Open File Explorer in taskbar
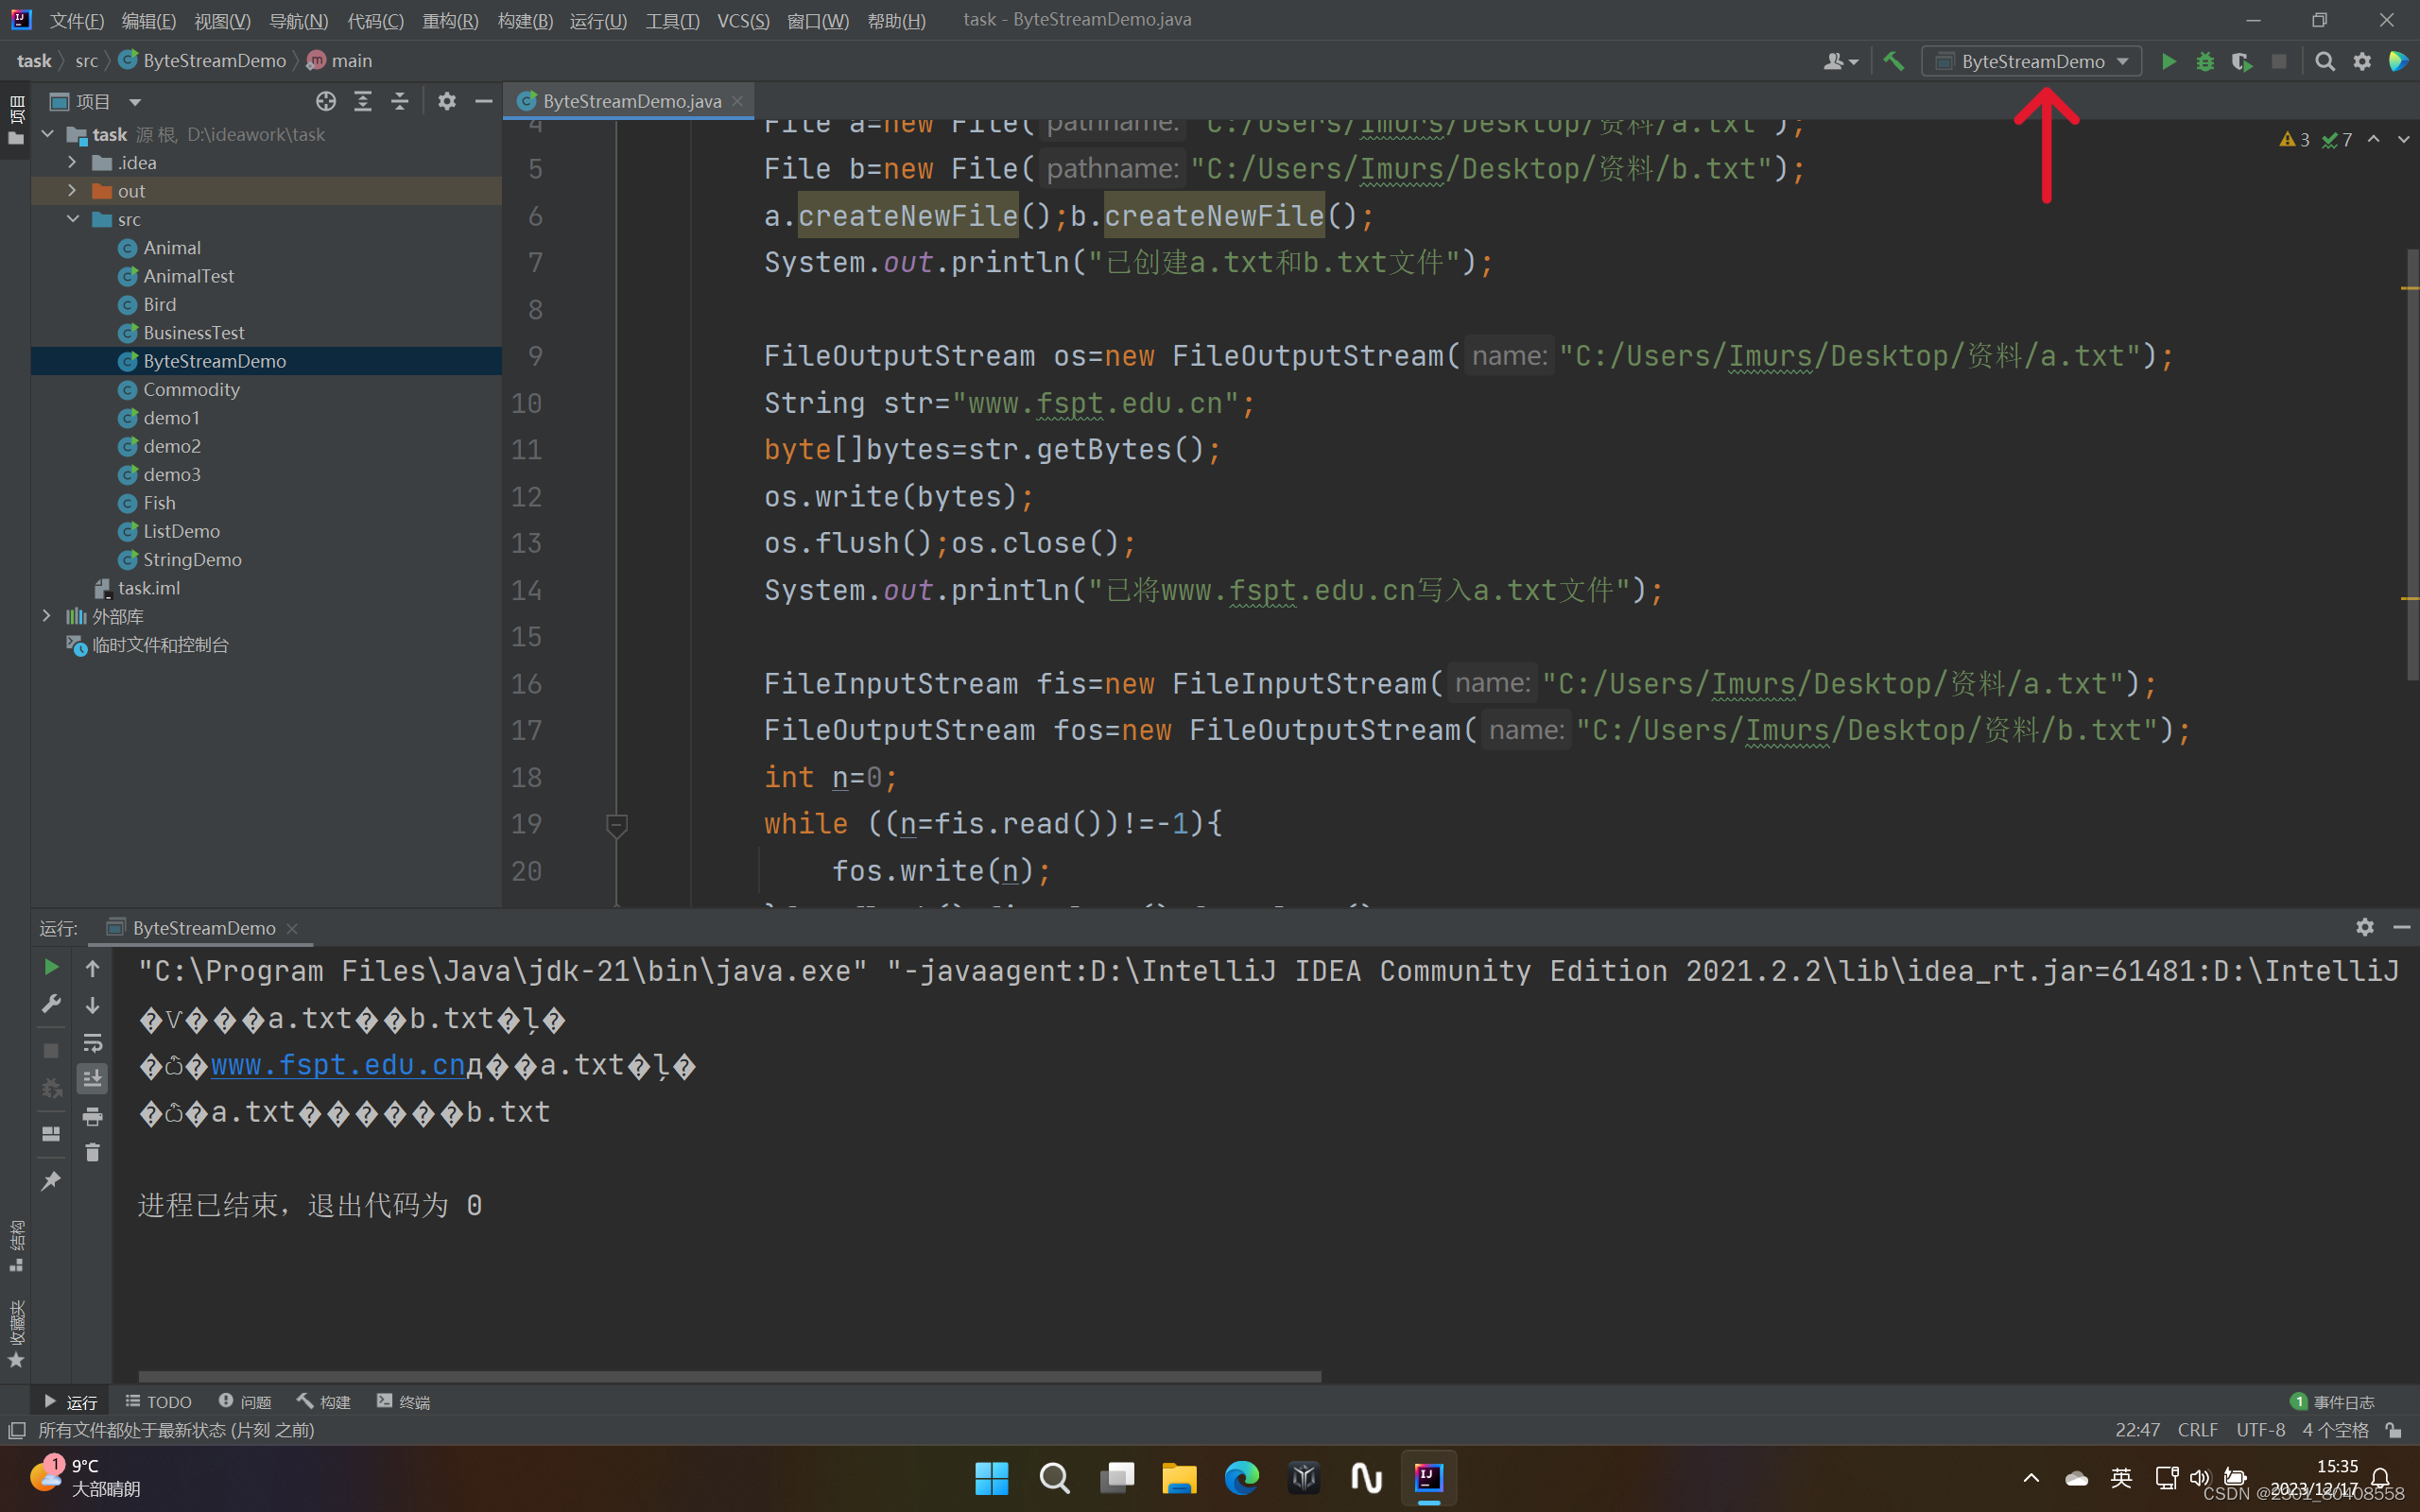2420x1512 pixels. pyautogui.click(x=1179, y=1478)
